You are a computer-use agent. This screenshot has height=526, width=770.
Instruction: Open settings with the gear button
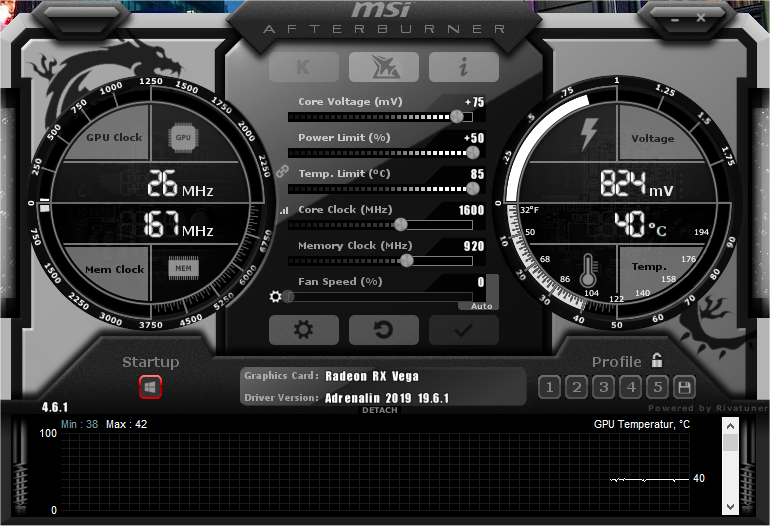click(304, 330)
